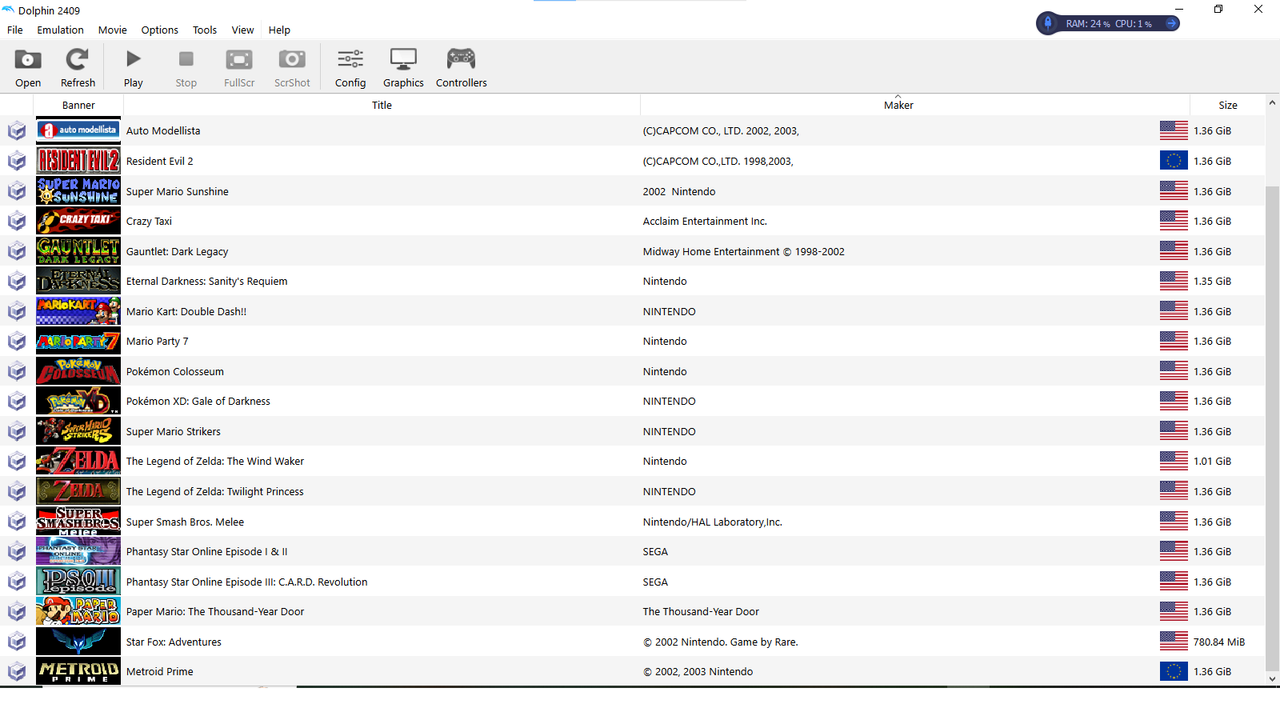Select 'Paper Mario: The Thousand-Year Door' title
This screenshot has height=720, width=1280.
tap(215, 612)
